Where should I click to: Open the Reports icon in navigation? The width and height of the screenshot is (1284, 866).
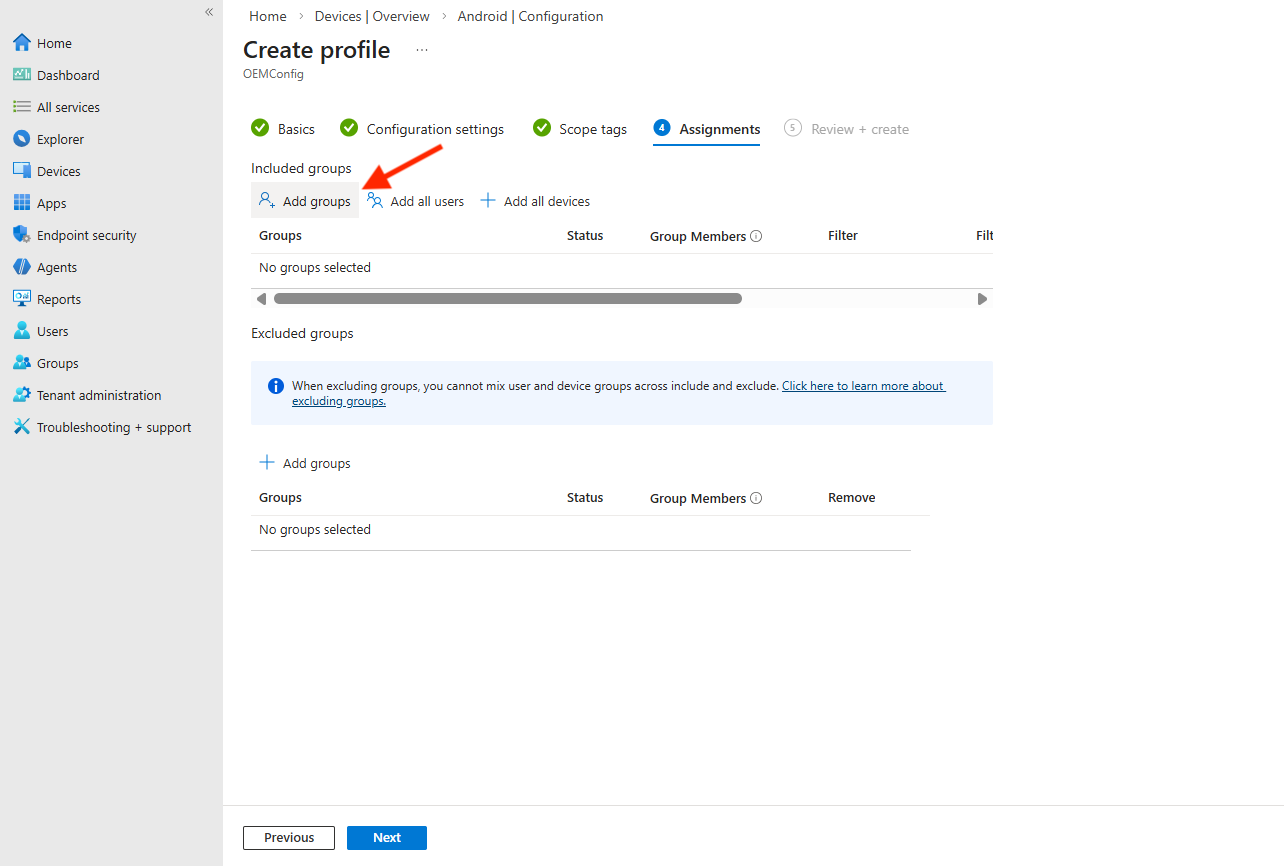coord(21,299)
